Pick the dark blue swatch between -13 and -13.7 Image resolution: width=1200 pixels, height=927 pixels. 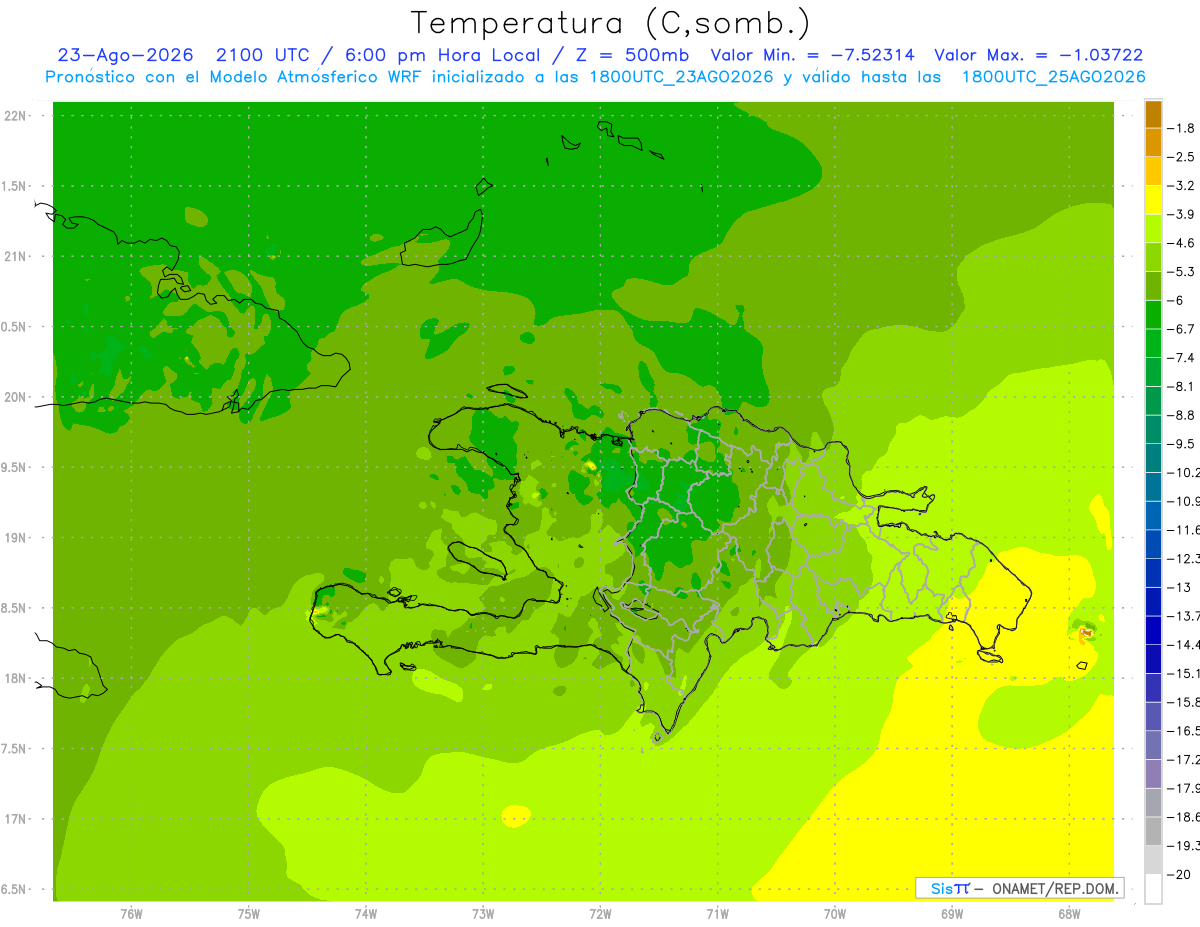[x=1154, y=601]
